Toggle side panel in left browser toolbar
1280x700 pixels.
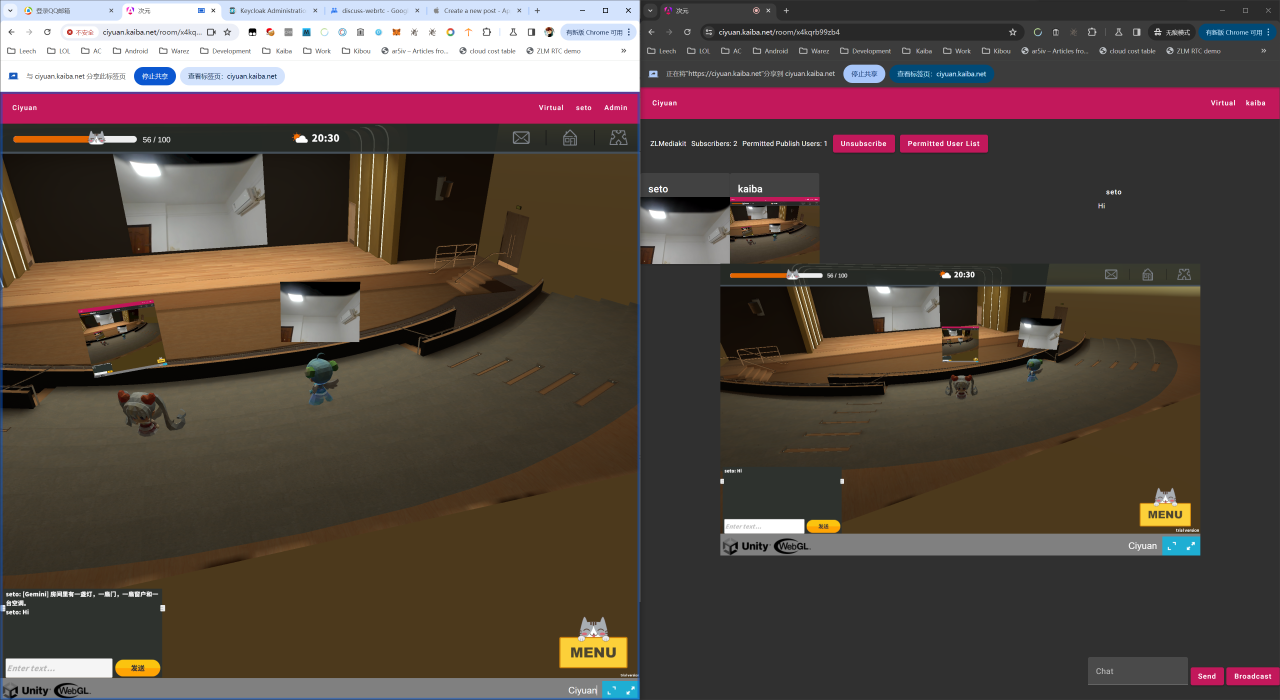click(x=531, y=32)
